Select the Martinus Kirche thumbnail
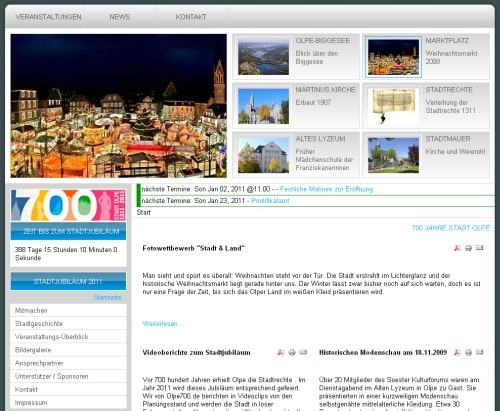 click(x=263, y=106)
